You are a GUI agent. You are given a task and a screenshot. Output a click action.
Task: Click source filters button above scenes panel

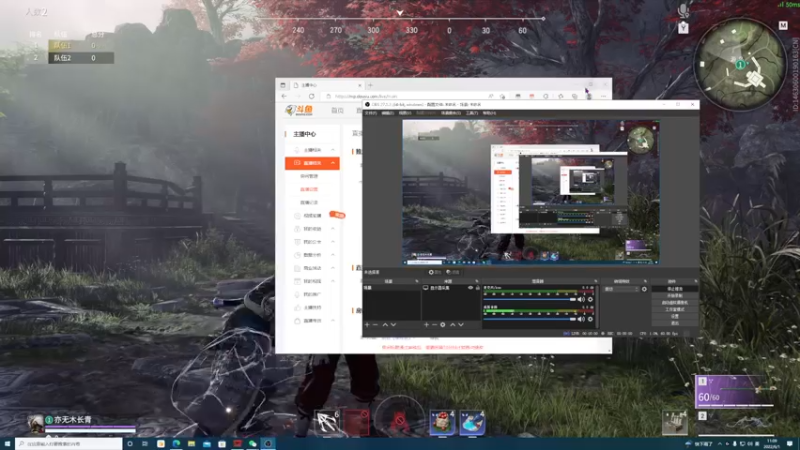click(x=452, y=272)
